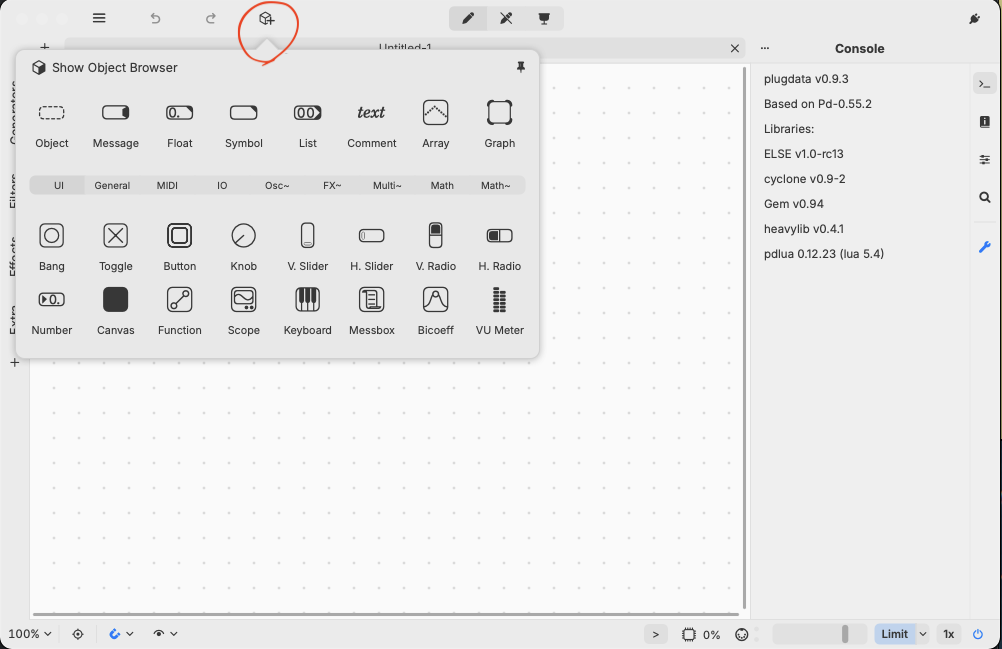The height and width of the screenshot is (649, 1002).
Task: Undo the last action
Action: point(155,18)
